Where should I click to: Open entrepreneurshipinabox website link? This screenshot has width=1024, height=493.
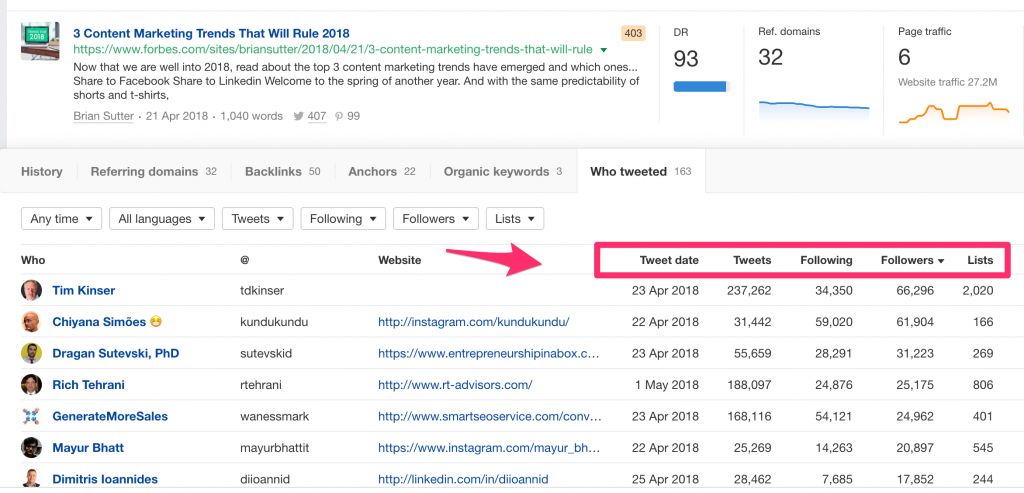point(488,353)
